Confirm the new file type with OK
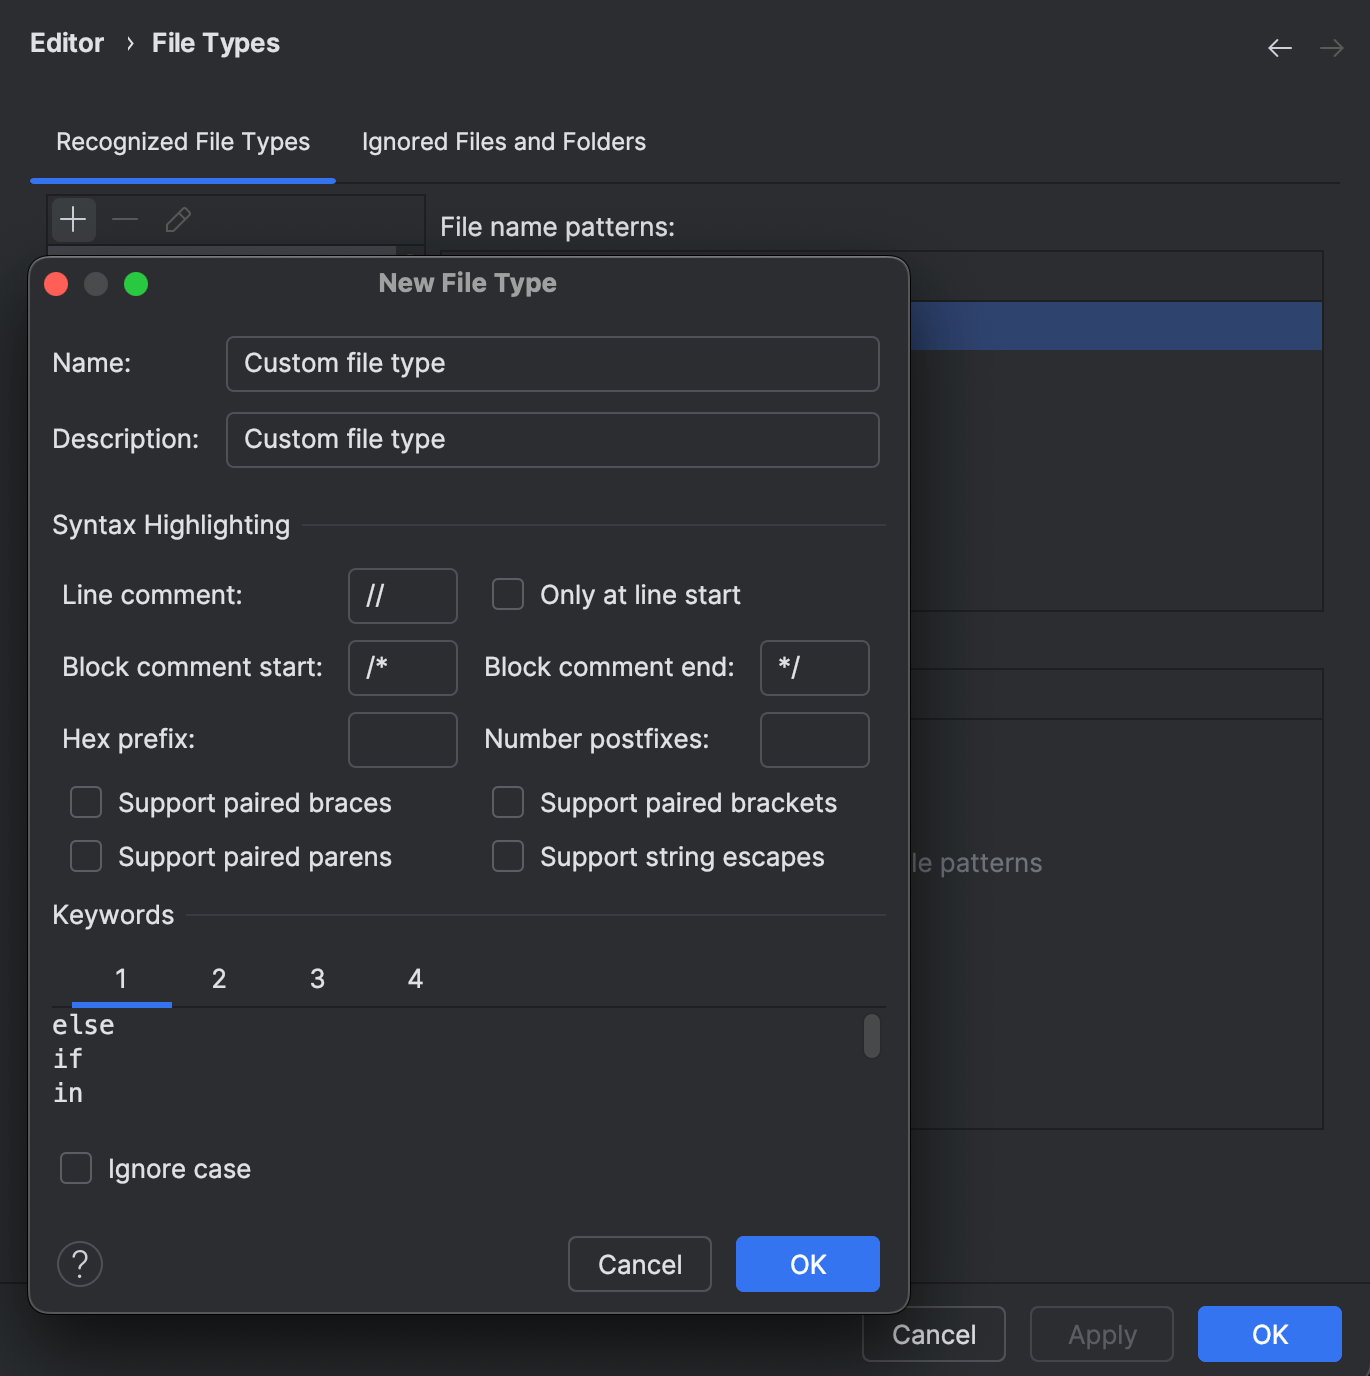1370x1376 pixels. (807, 1264)
